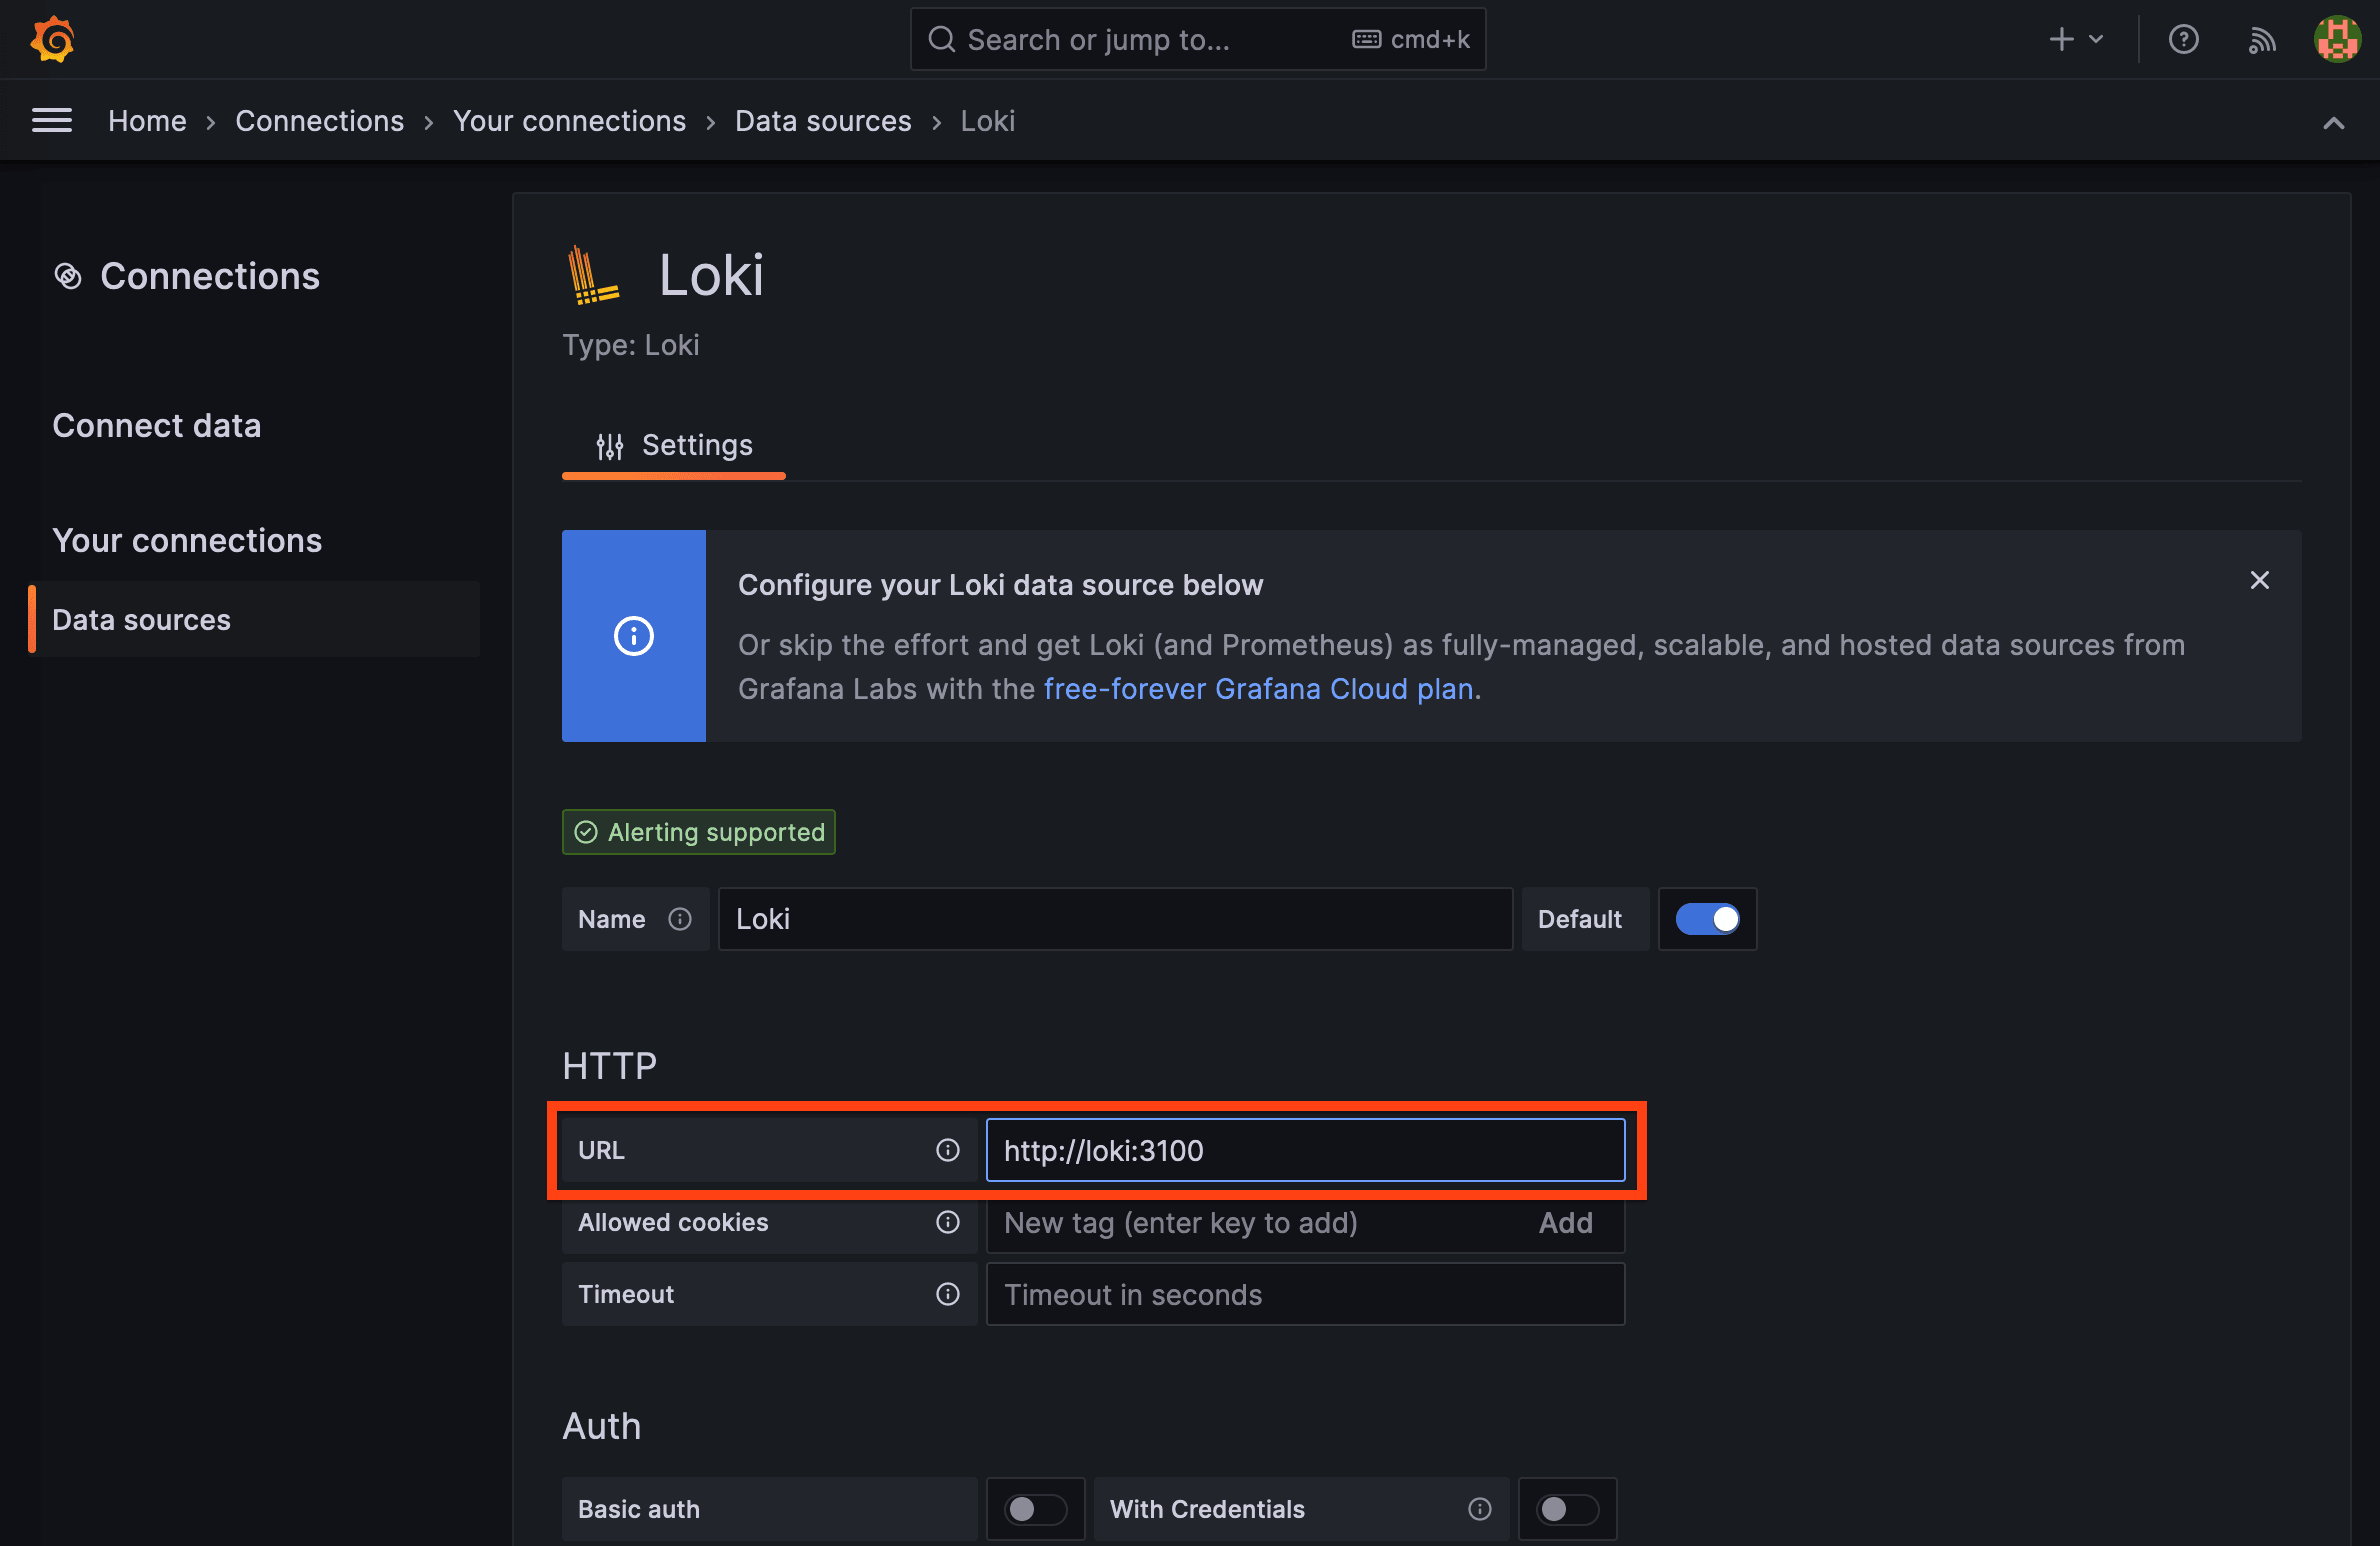Click the cmd+k keyboard shortcut icon

click(1366, 40)
